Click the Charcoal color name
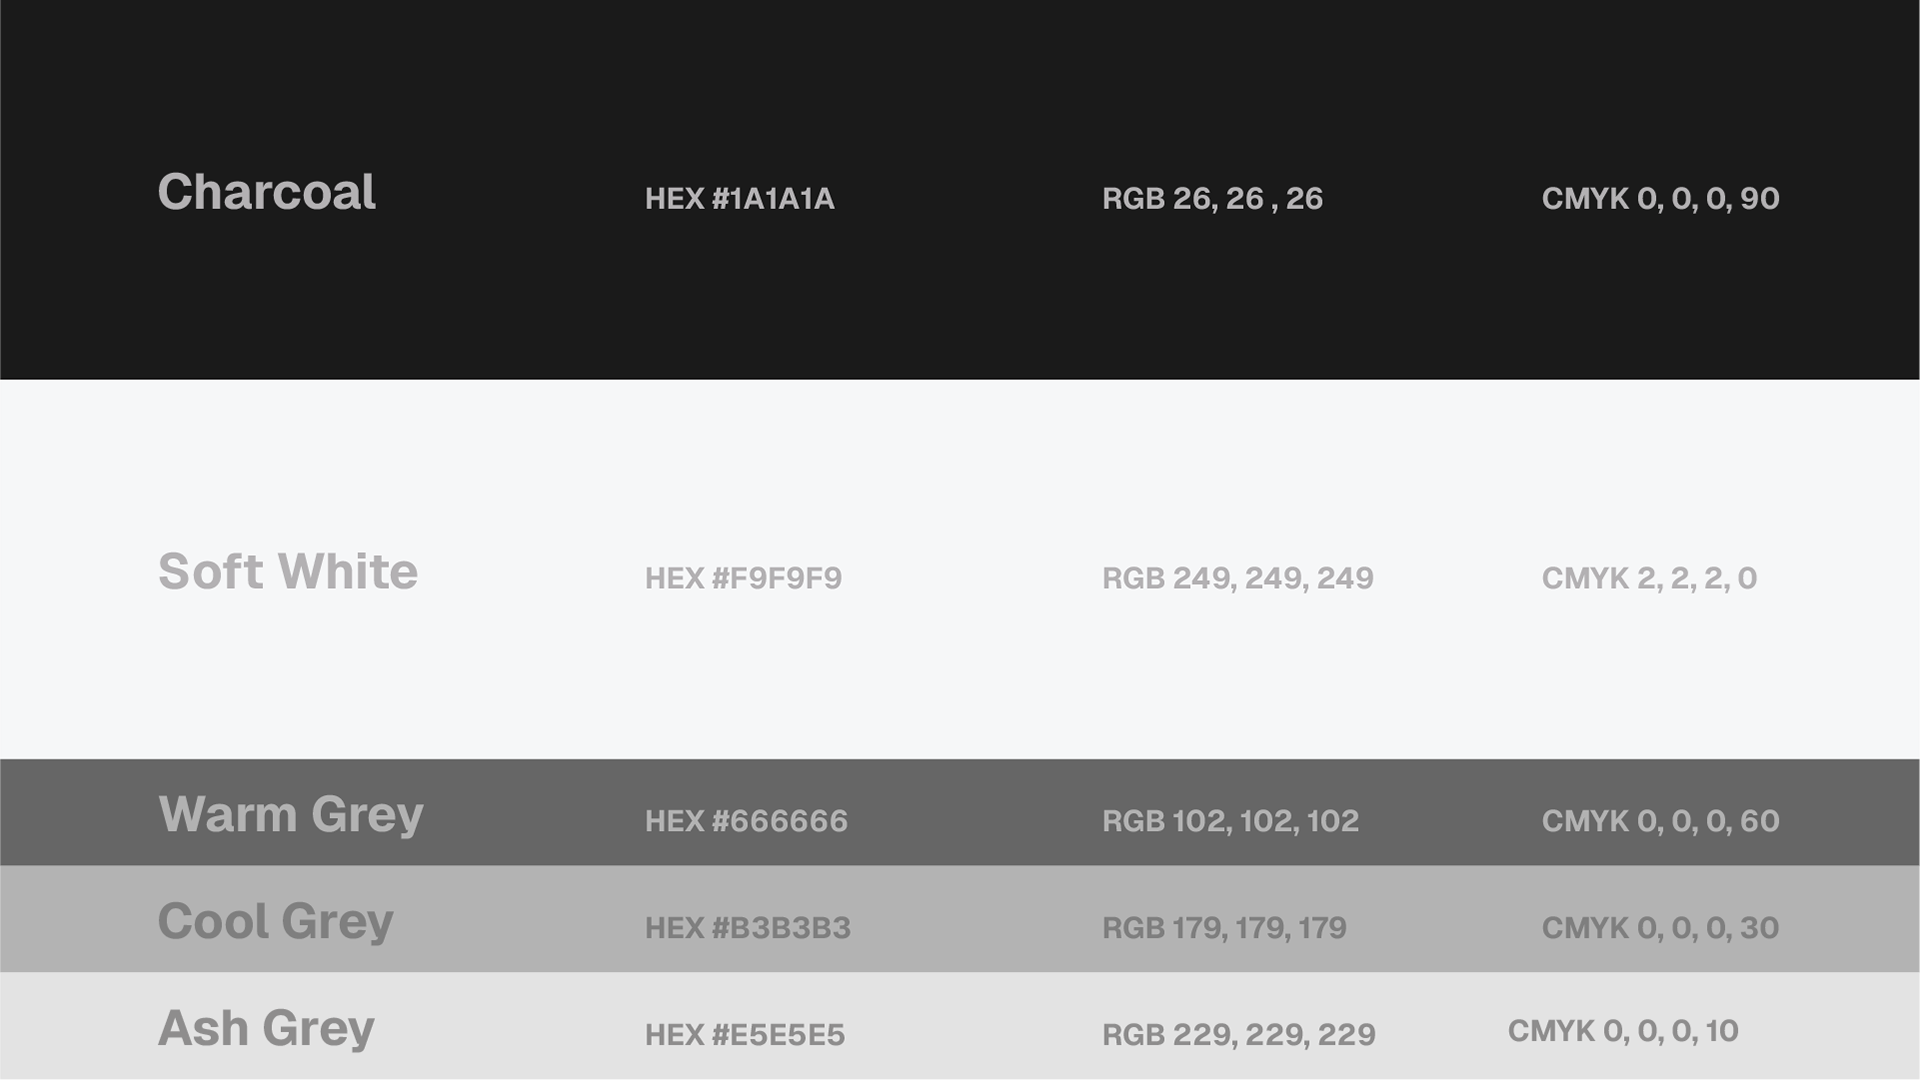 [266, 192]
